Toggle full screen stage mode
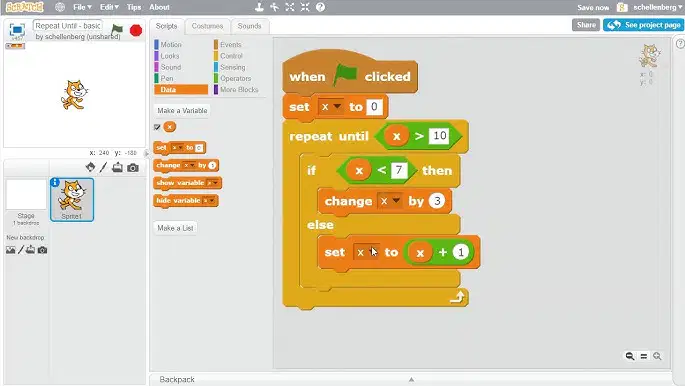Screen dimensions: 685x386 tap(17, 30)
